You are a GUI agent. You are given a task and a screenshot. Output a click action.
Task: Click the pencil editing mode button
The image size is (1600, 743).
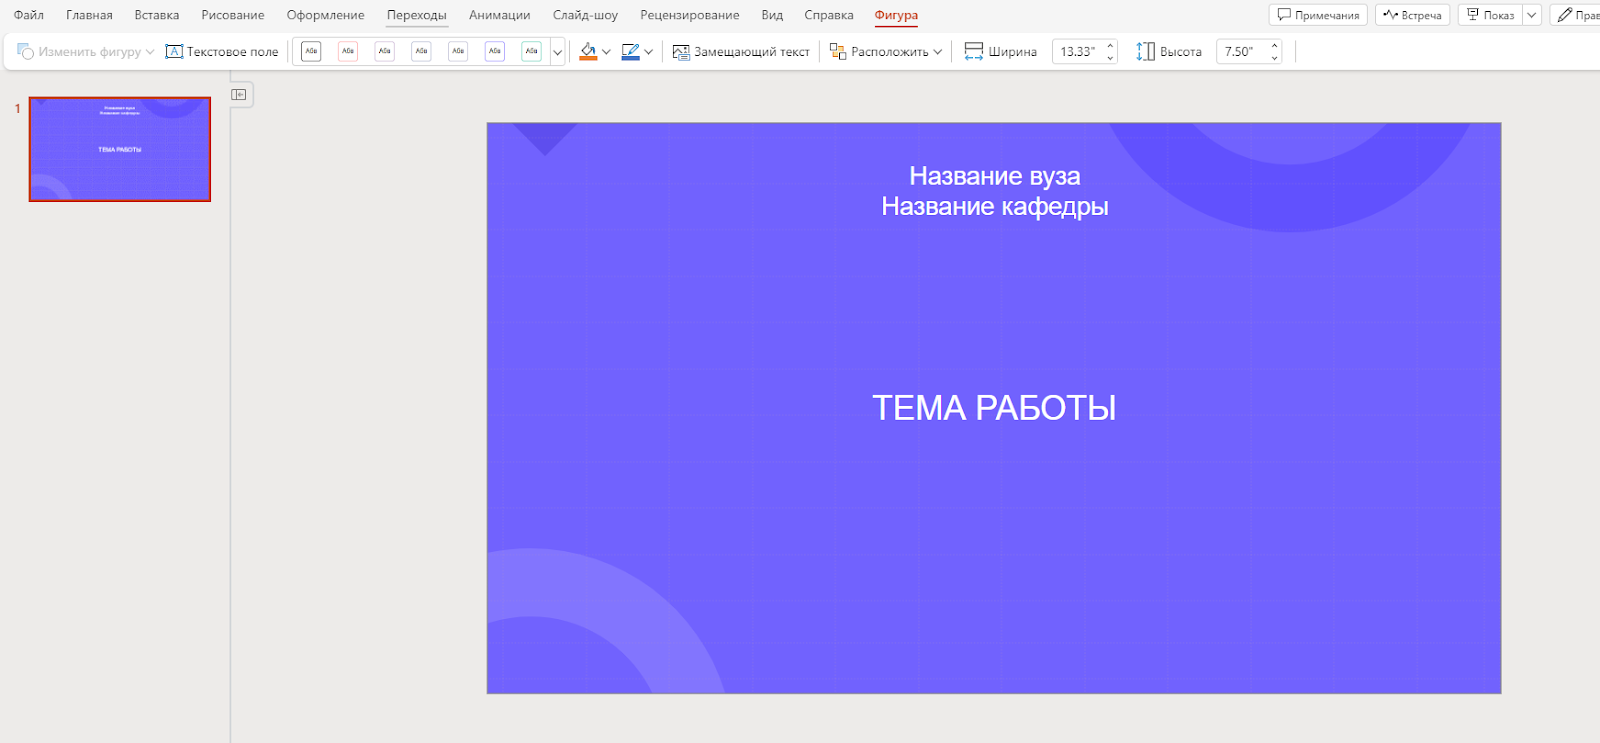pyautogui.click(x=1576, y=15)
